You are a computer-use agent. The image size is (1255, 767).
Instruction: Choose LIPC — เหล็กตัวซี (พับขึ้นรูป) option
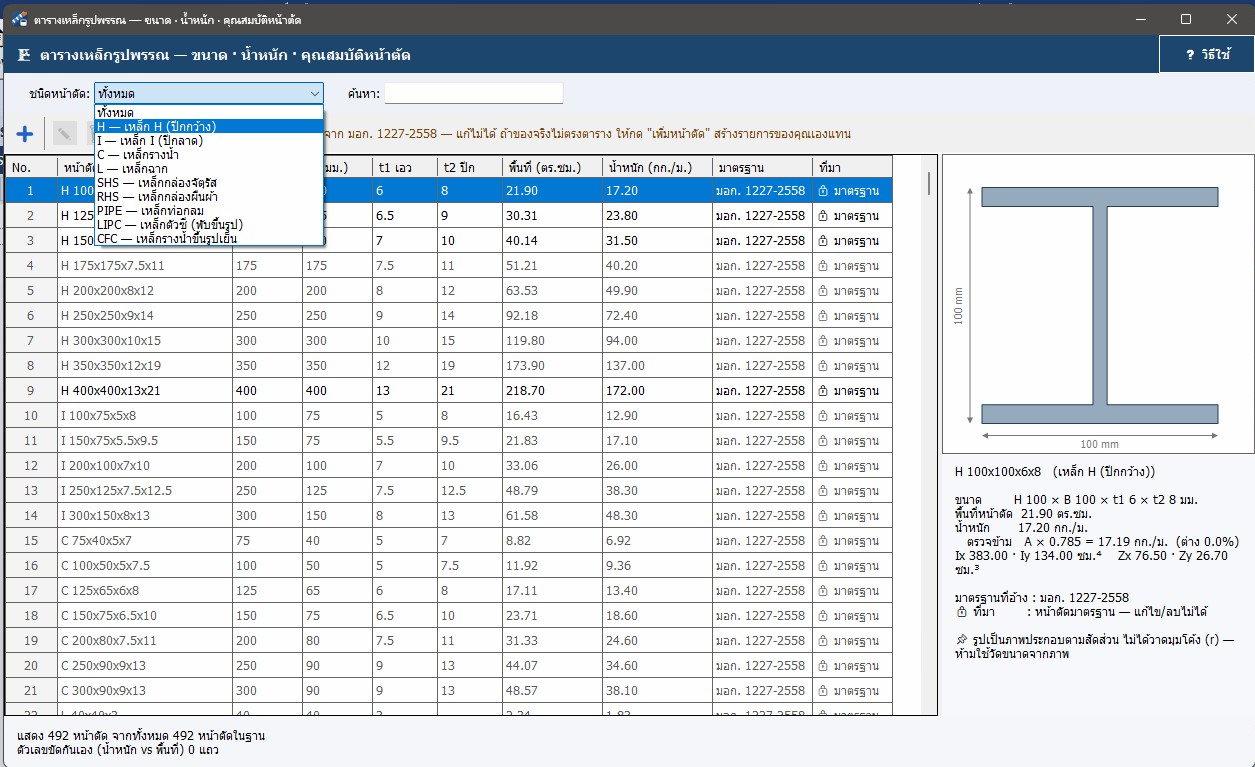tap(209, 224)
